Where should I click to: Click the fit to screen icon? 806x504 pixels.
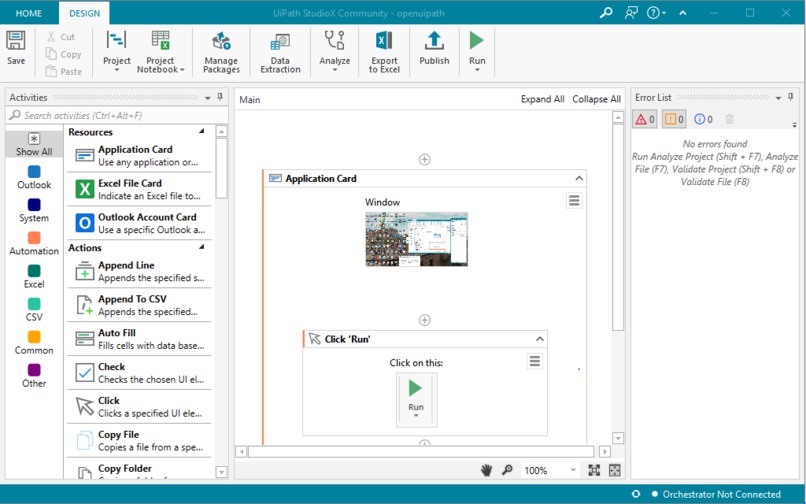(594, 470)
